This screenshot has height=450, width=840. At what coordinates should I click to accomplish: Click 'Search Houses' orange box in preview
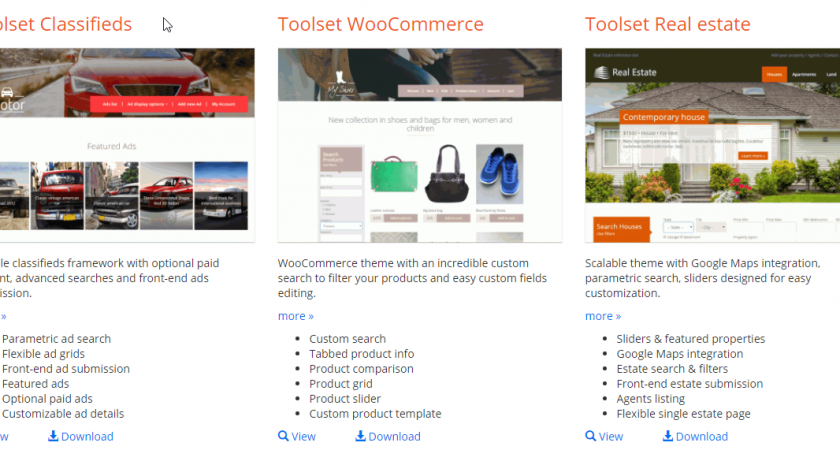tap(621, 229)
